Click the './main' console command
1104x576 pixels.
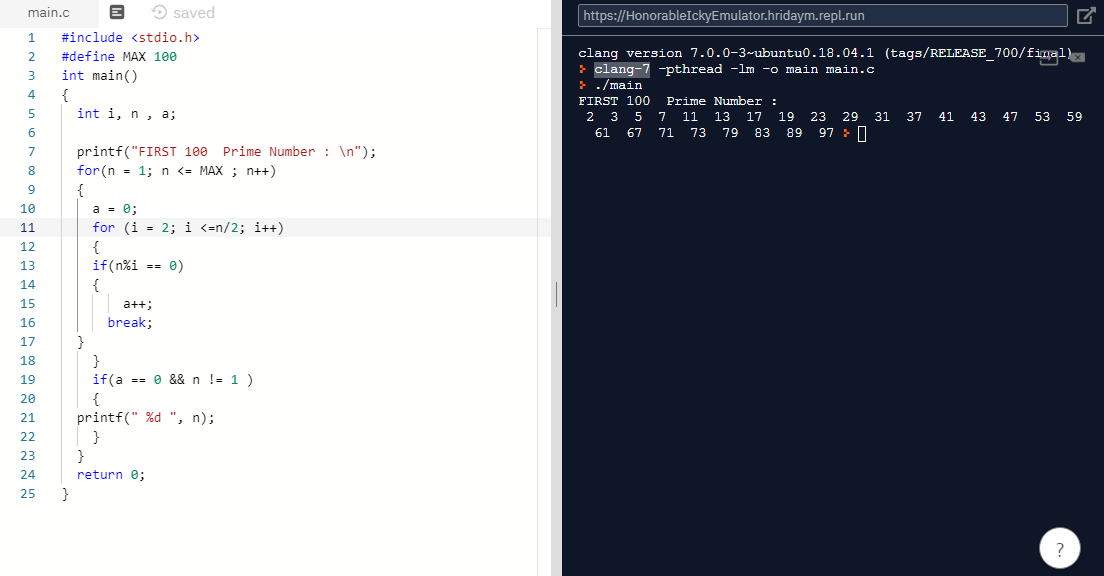[x=618, y=85]
